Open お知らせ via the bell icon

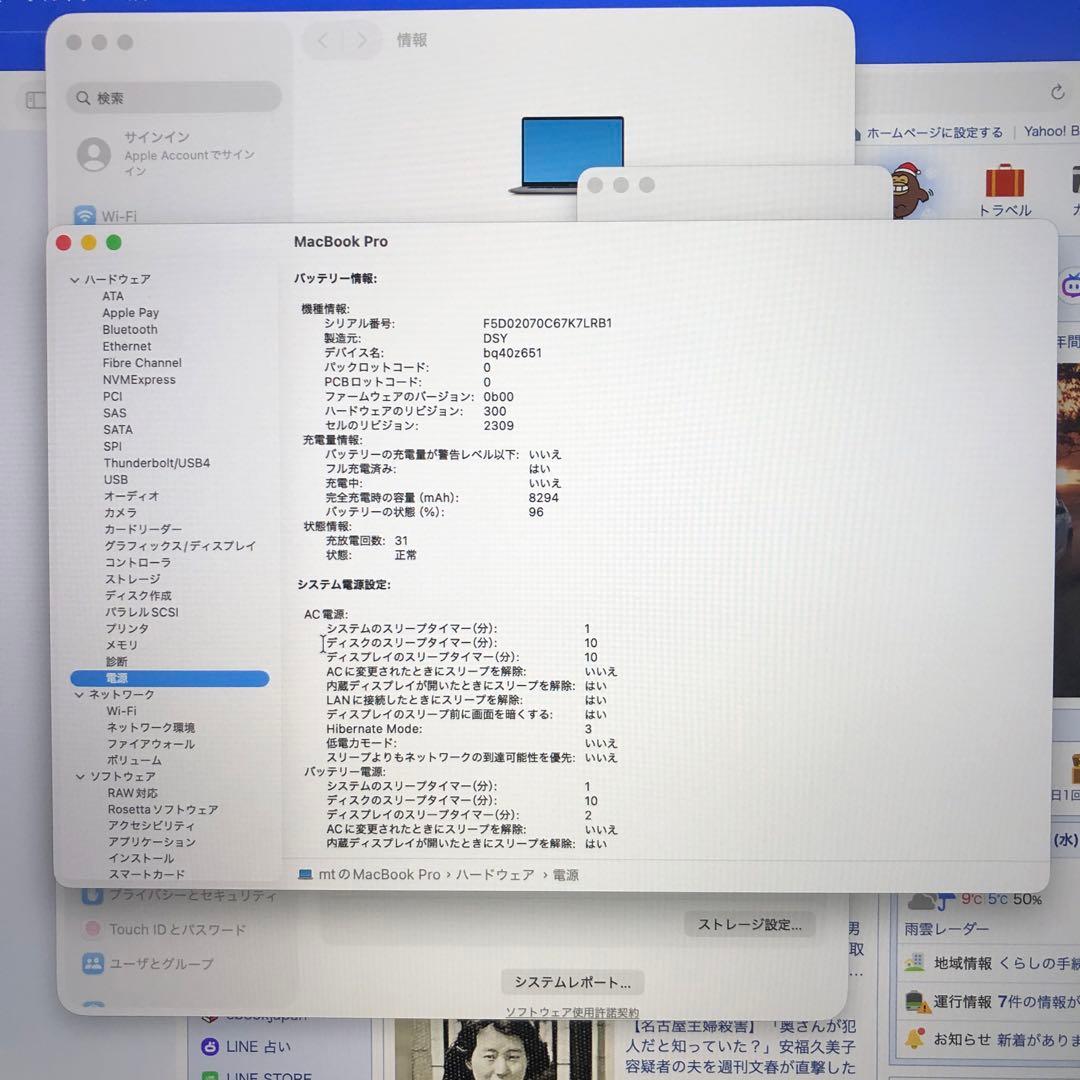point(918,1038)
